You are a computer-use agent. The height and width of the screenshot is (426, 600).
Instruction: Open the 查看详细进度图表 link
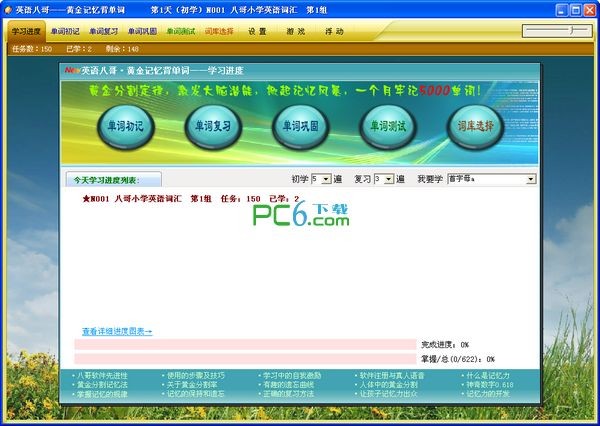coord(117,331)
